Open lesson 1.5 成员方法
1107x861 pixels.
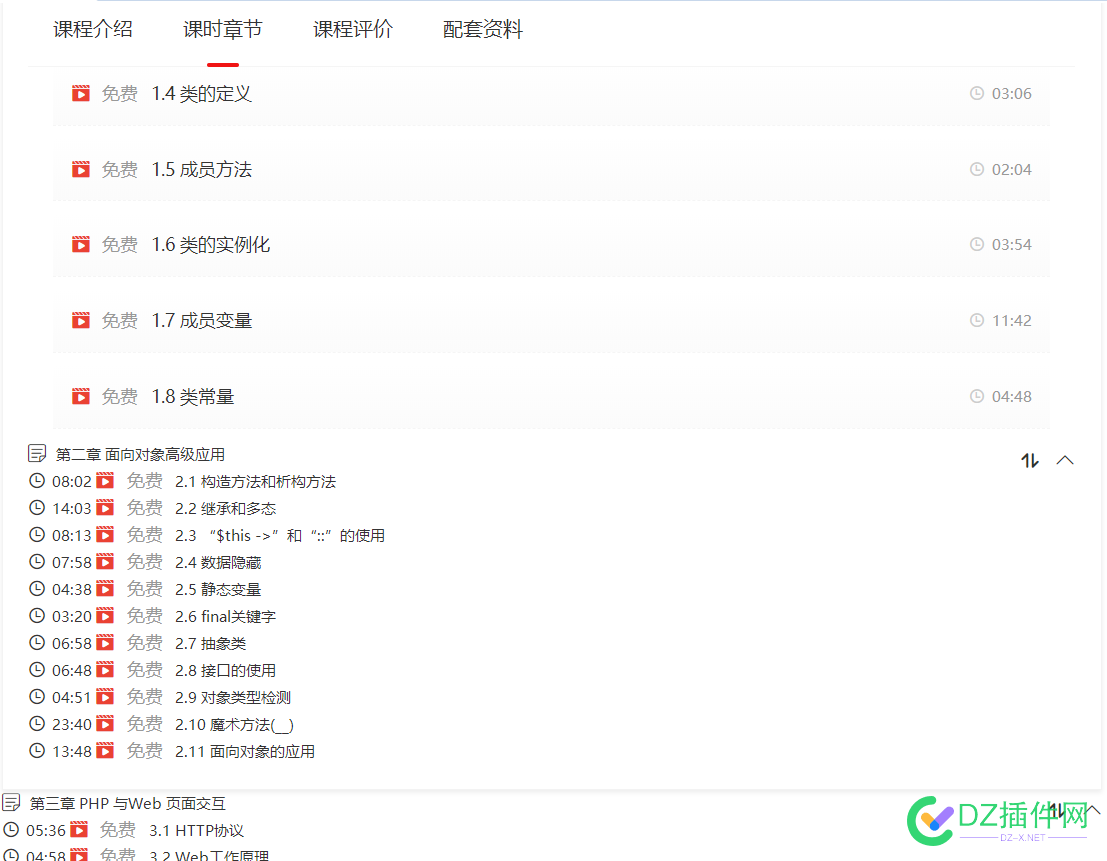(202, 170)
